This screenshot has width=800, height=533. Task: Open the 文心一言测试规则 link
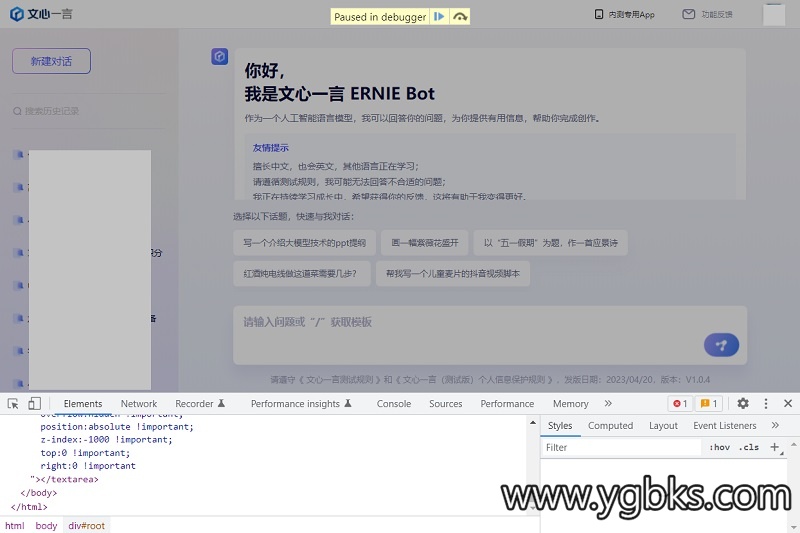tap(339, 379)
